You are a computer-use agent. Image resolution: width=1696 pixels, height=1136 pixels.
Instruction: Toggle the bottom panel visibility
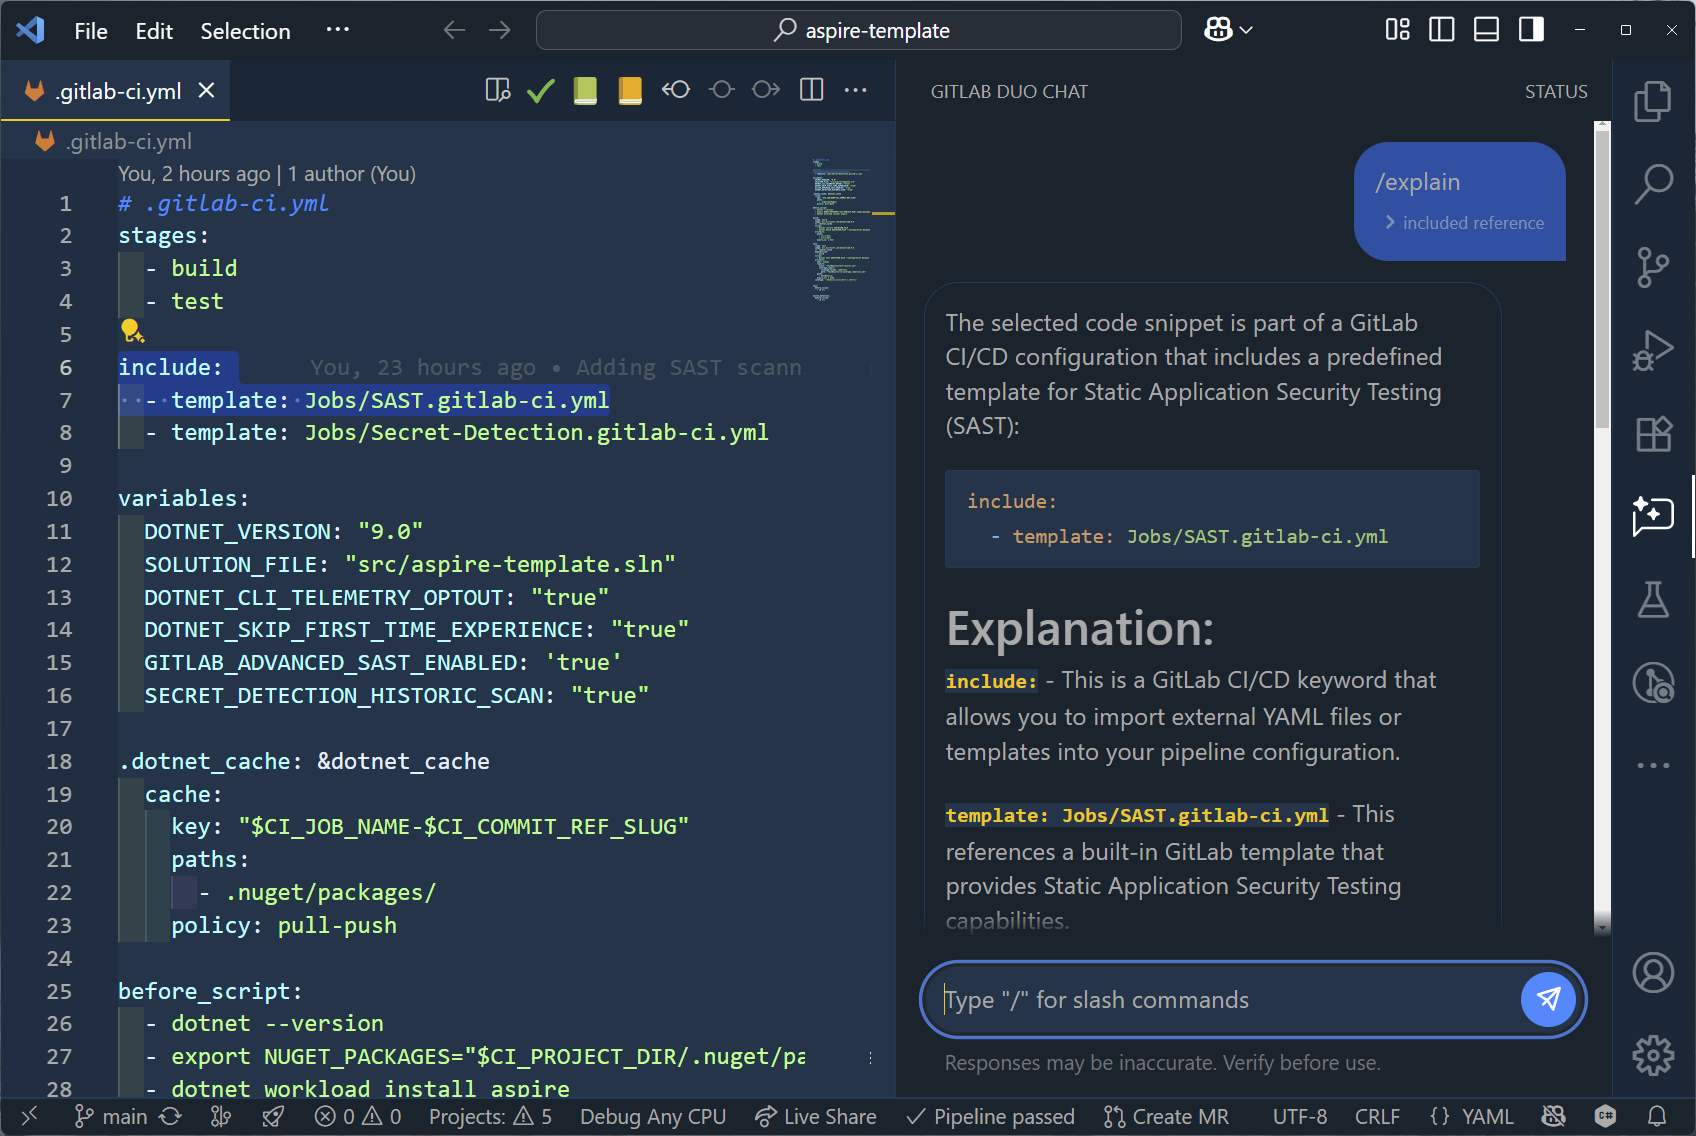pos(1487,30)
